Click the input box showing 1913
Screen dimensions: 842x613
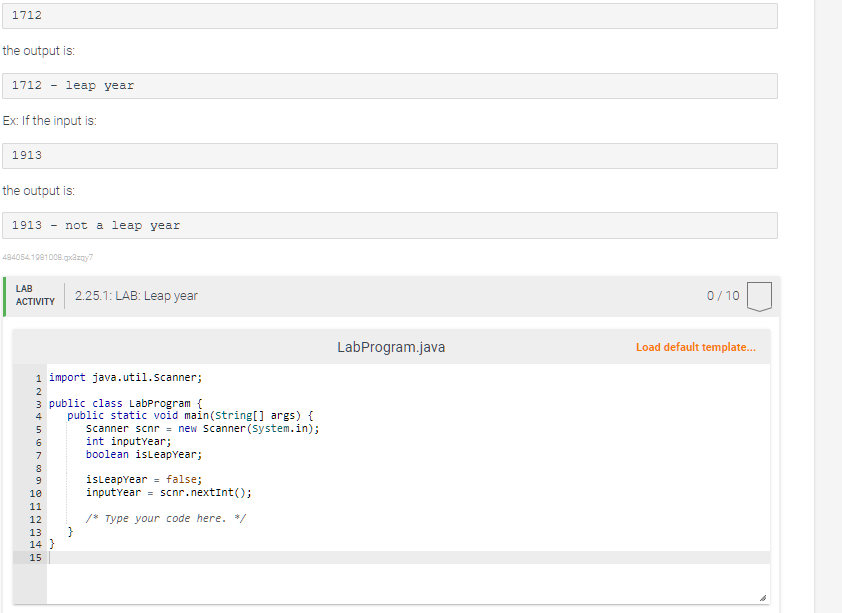pyautogui.click(x=390, y=155)
